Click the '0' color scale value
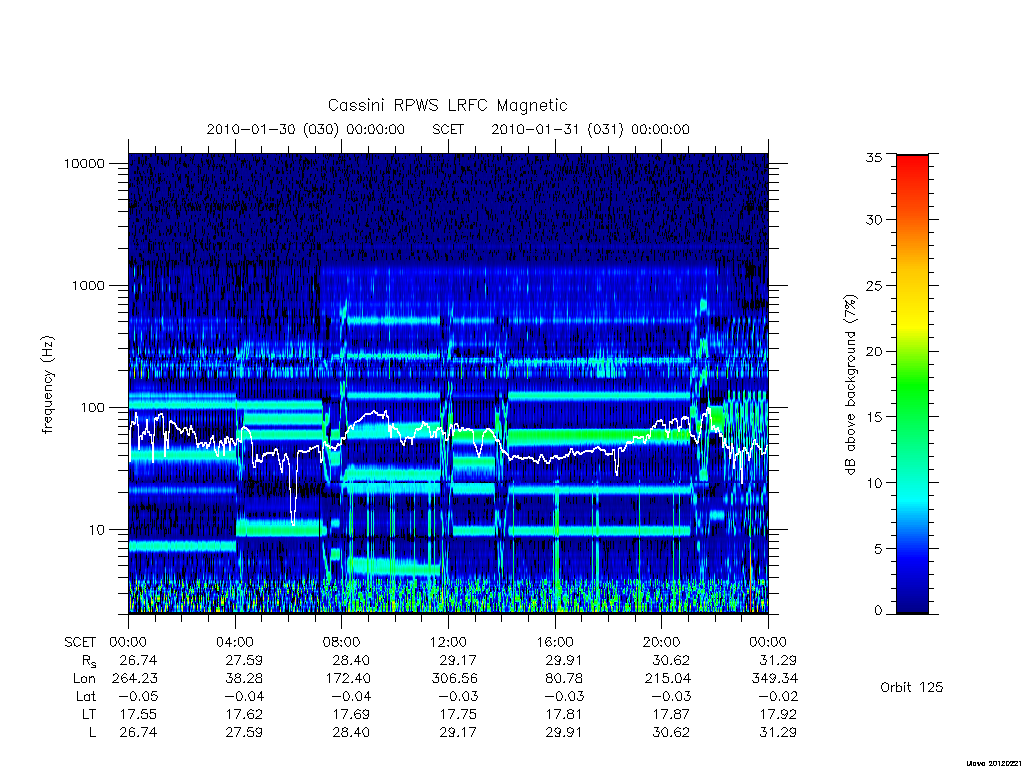The width and height of the screenshot is (1024, 768). click(878, 611)
